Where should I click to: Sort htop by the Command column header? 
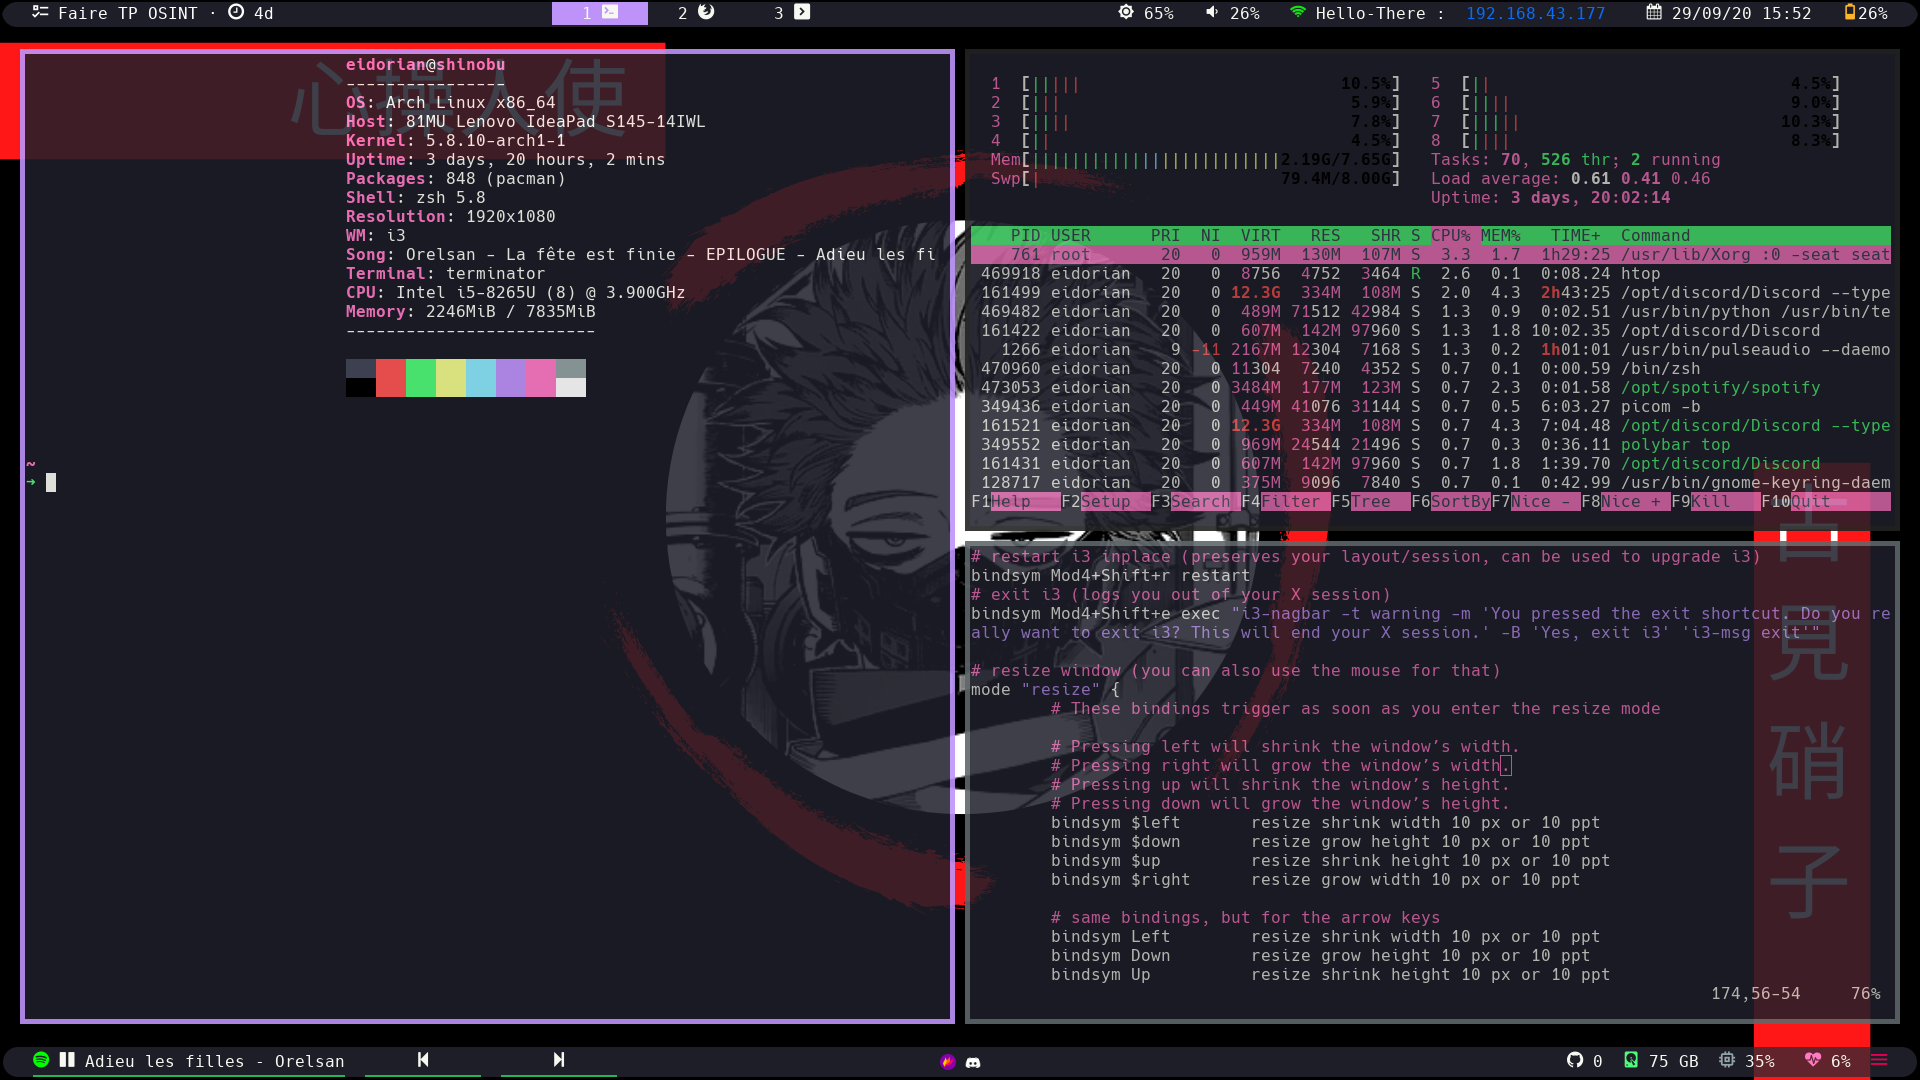[x=1655, y=236]
